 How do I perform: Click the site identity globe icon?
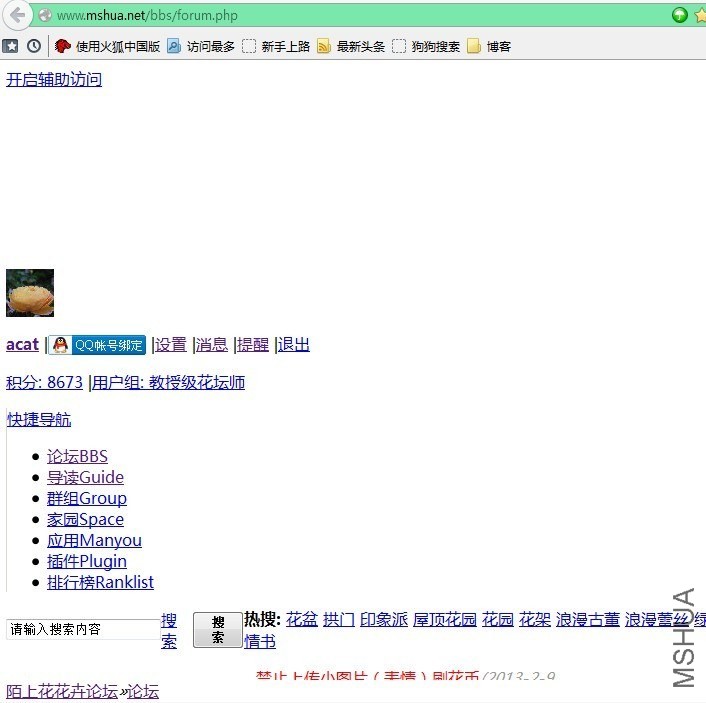[45, 15]
